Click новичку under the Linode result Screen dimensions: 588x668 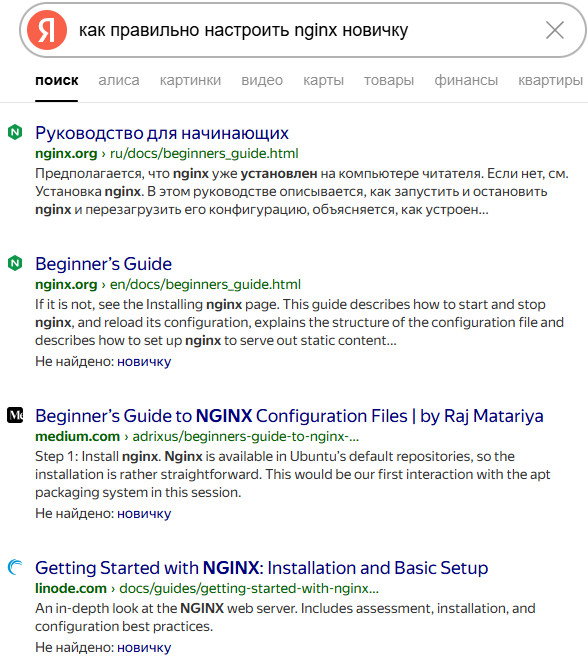[x=144, y=647]
